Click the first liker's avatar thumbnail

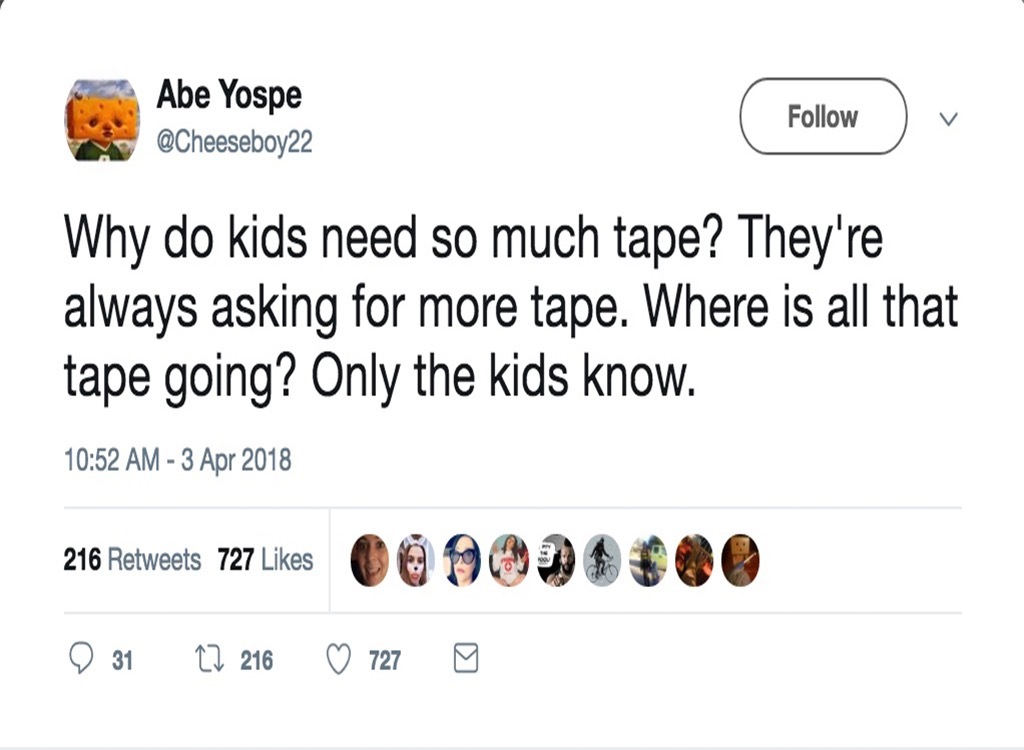369,560
